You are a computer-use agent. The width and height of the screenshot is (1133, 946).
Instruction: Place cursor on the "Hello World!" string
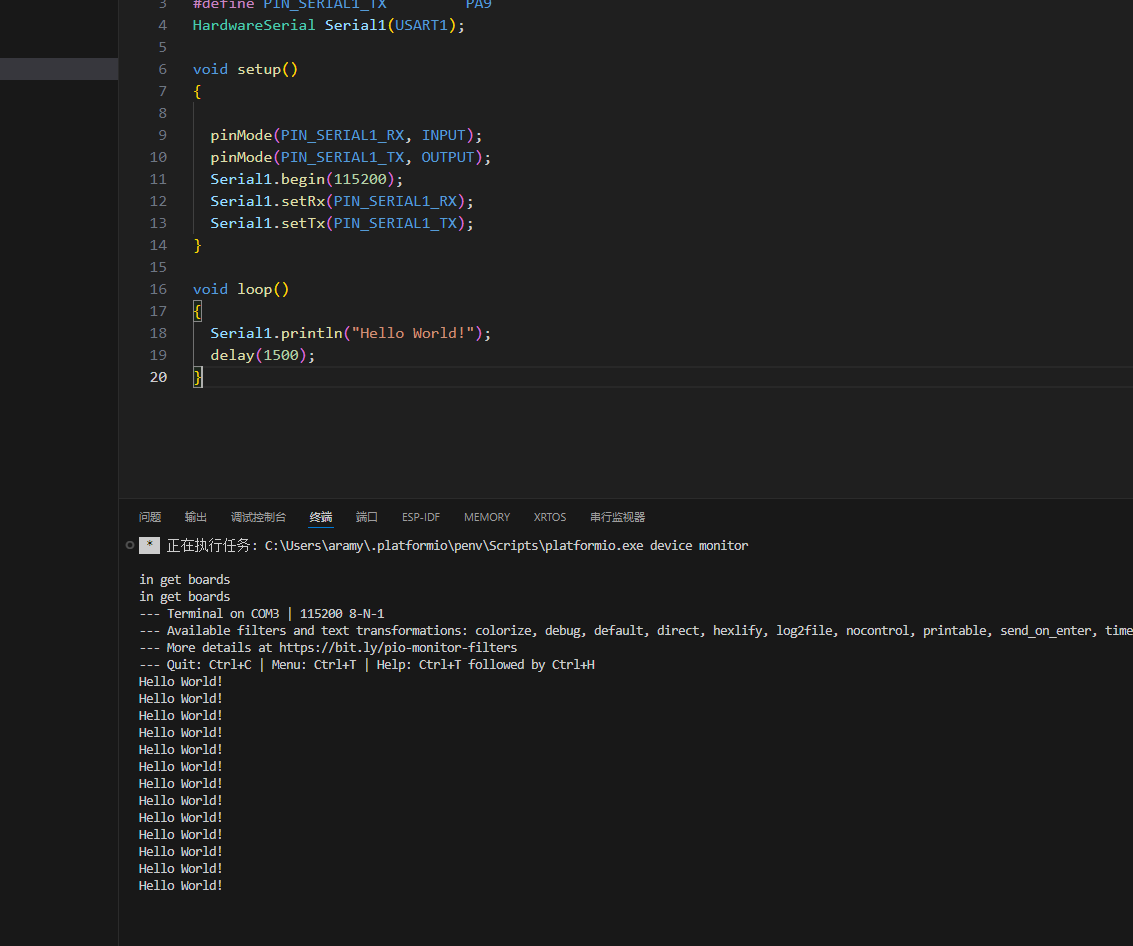[413, 333]
